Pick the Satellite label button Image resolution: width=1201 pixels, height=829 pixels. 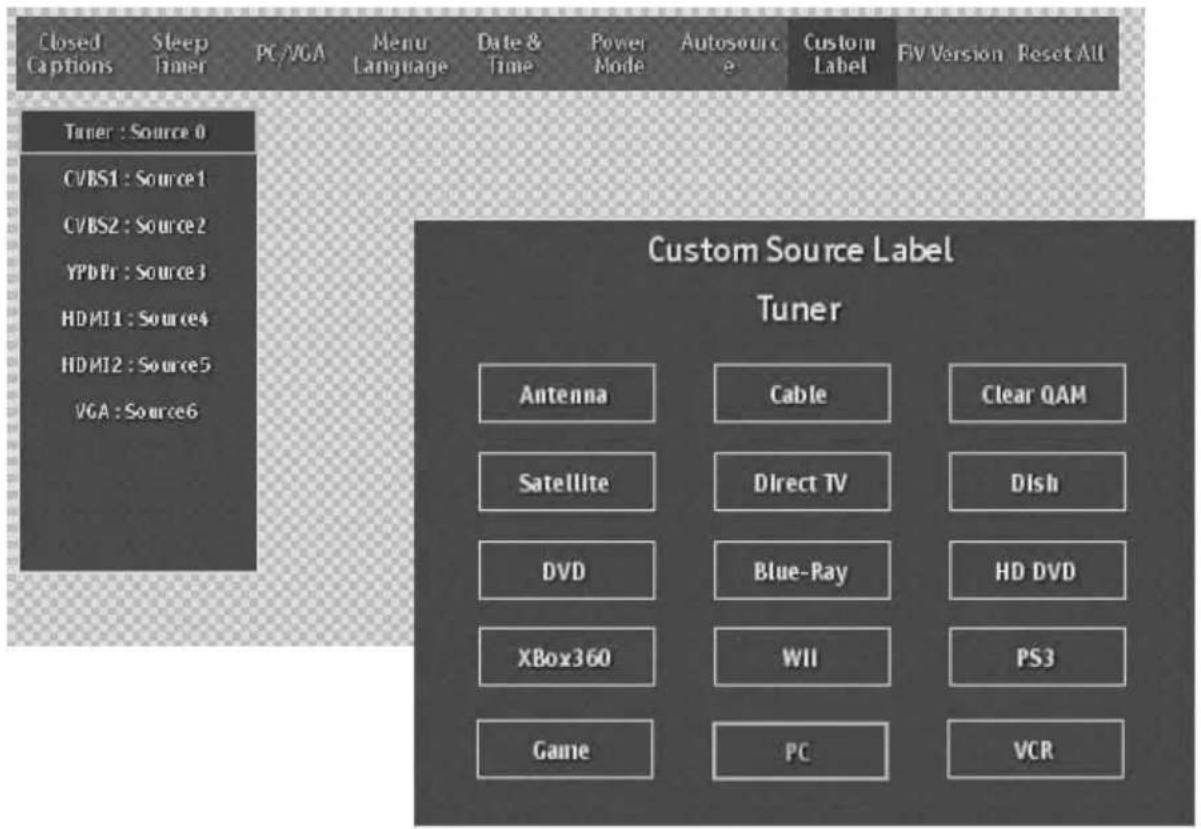[x=567, y=482]
